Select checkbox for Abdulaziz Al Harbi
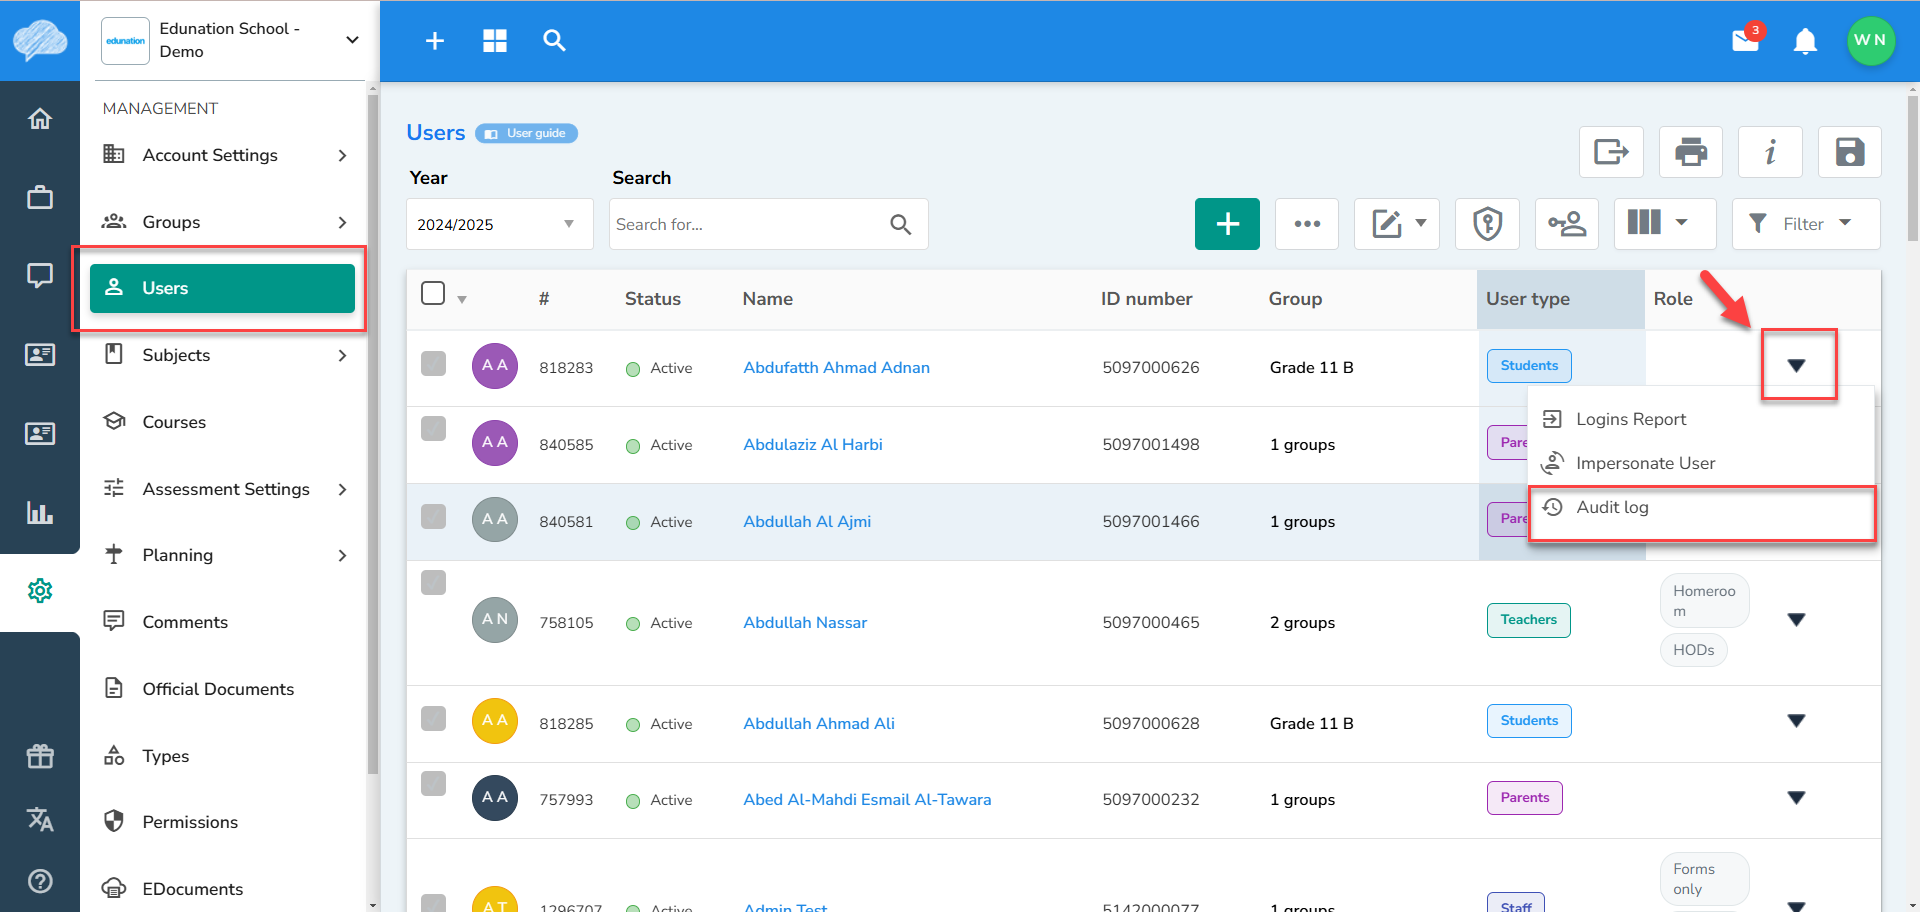Viewport: 1920px width, 912px height. (433, 428)
